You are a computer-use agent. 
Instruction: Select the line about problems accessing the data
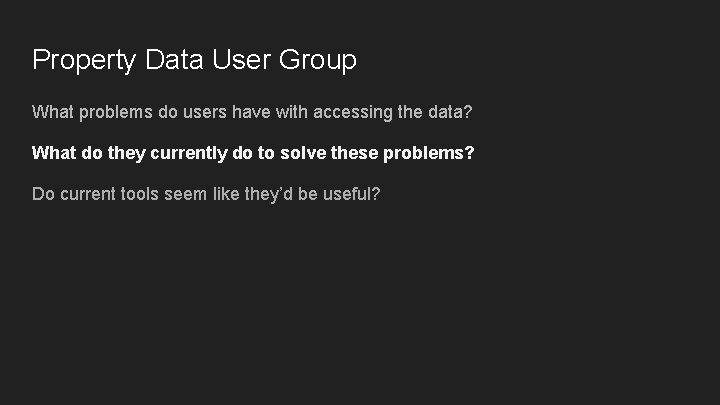(252, 112)
